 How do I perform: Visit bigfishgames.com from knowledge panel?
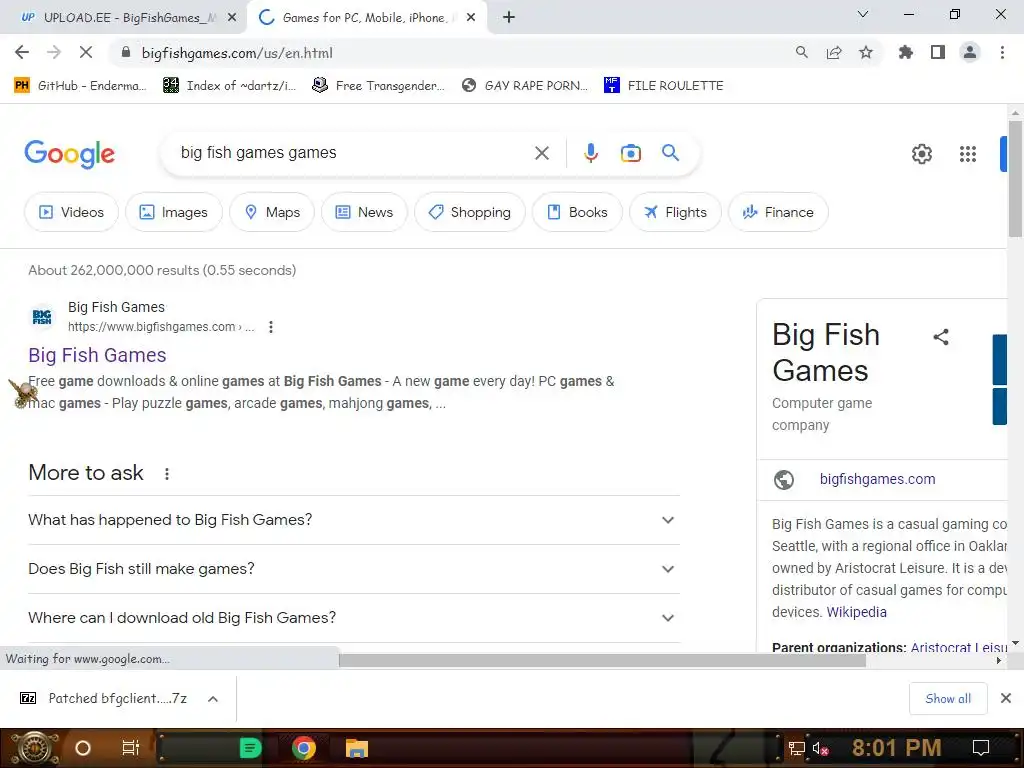[877, 479]
